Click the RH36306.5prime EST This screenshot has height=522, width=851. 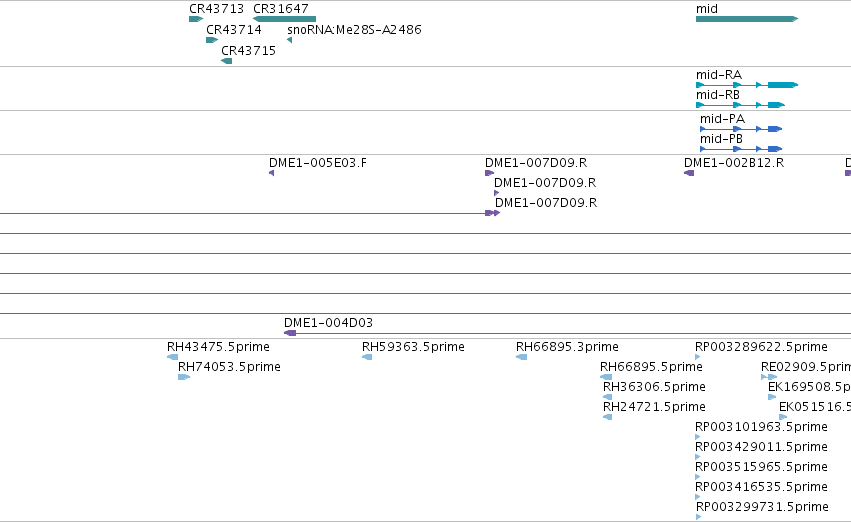[607, 397]
